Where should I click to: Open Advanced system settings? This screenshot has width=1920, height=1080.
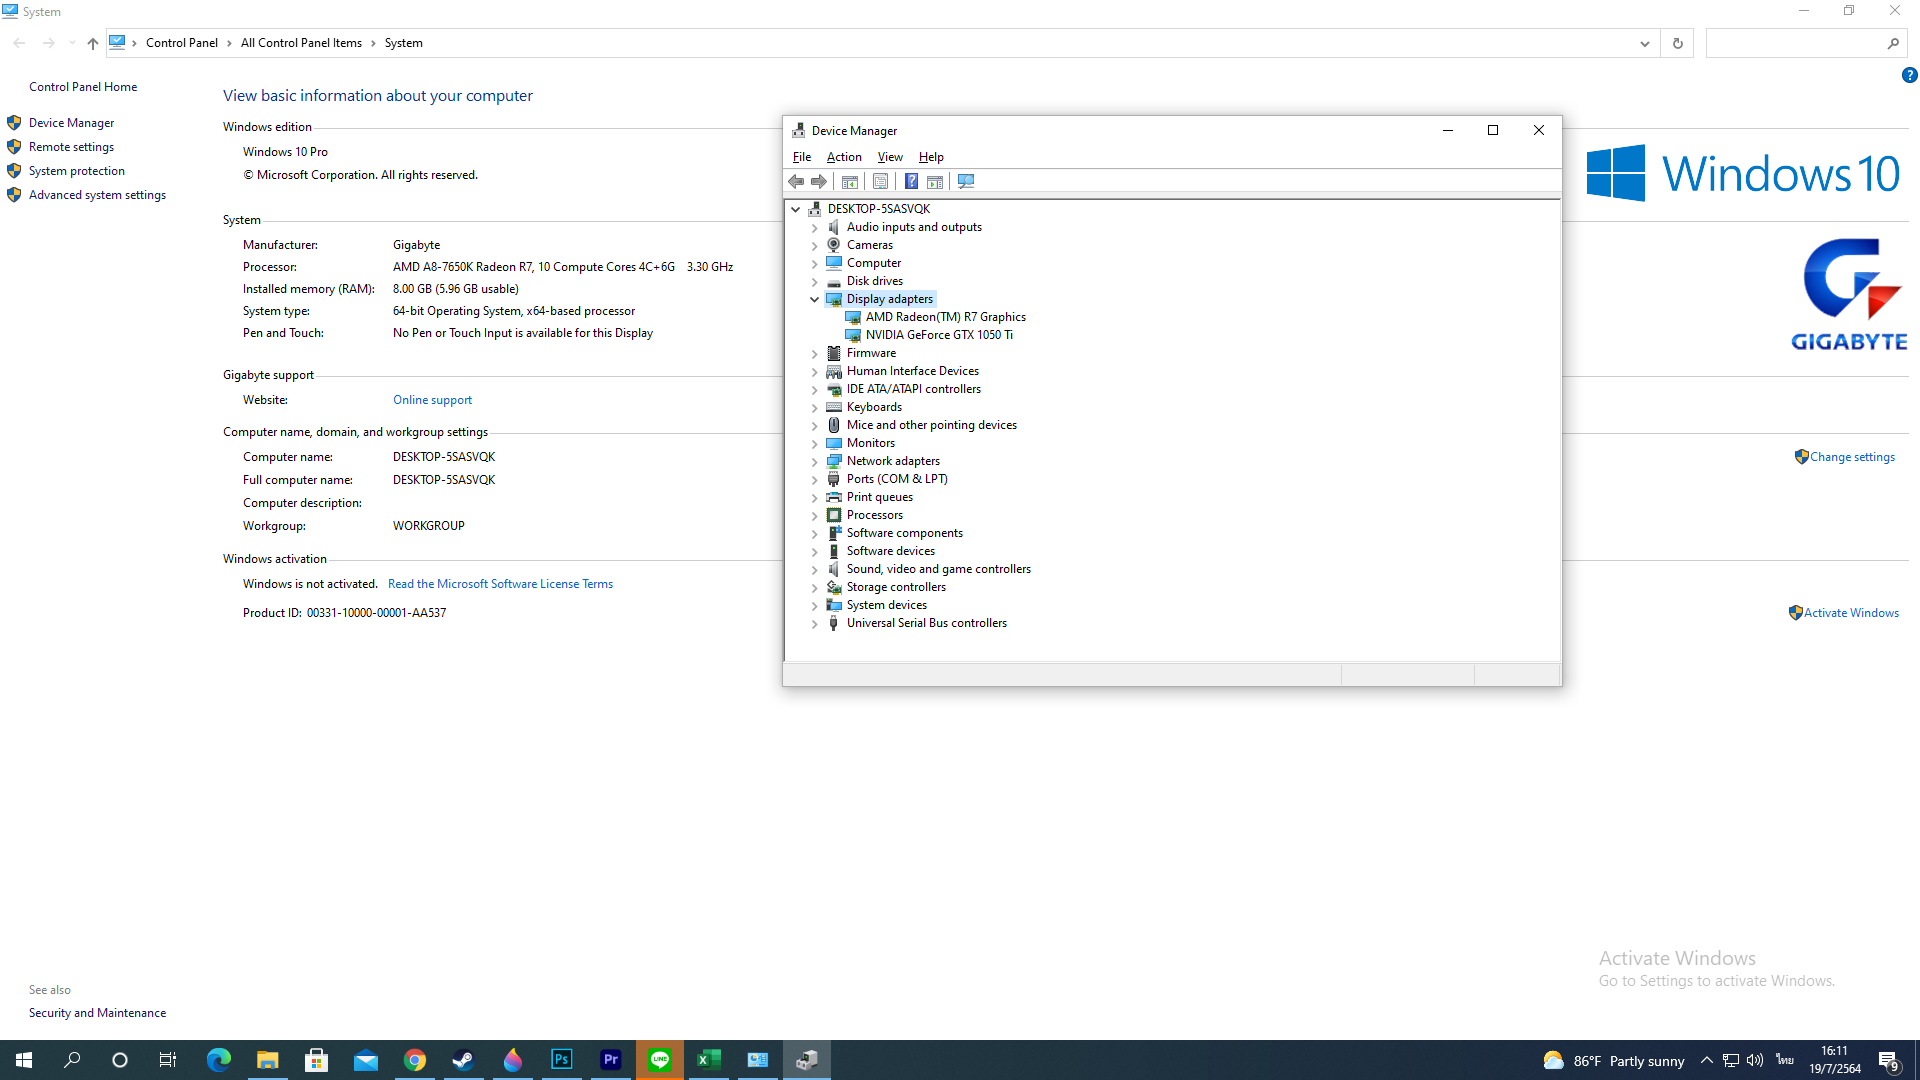tap(97, 195)
